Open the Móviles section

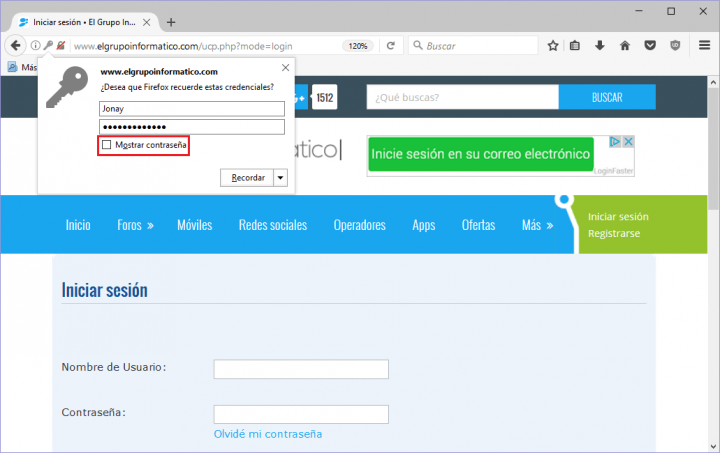click(195, 225)
